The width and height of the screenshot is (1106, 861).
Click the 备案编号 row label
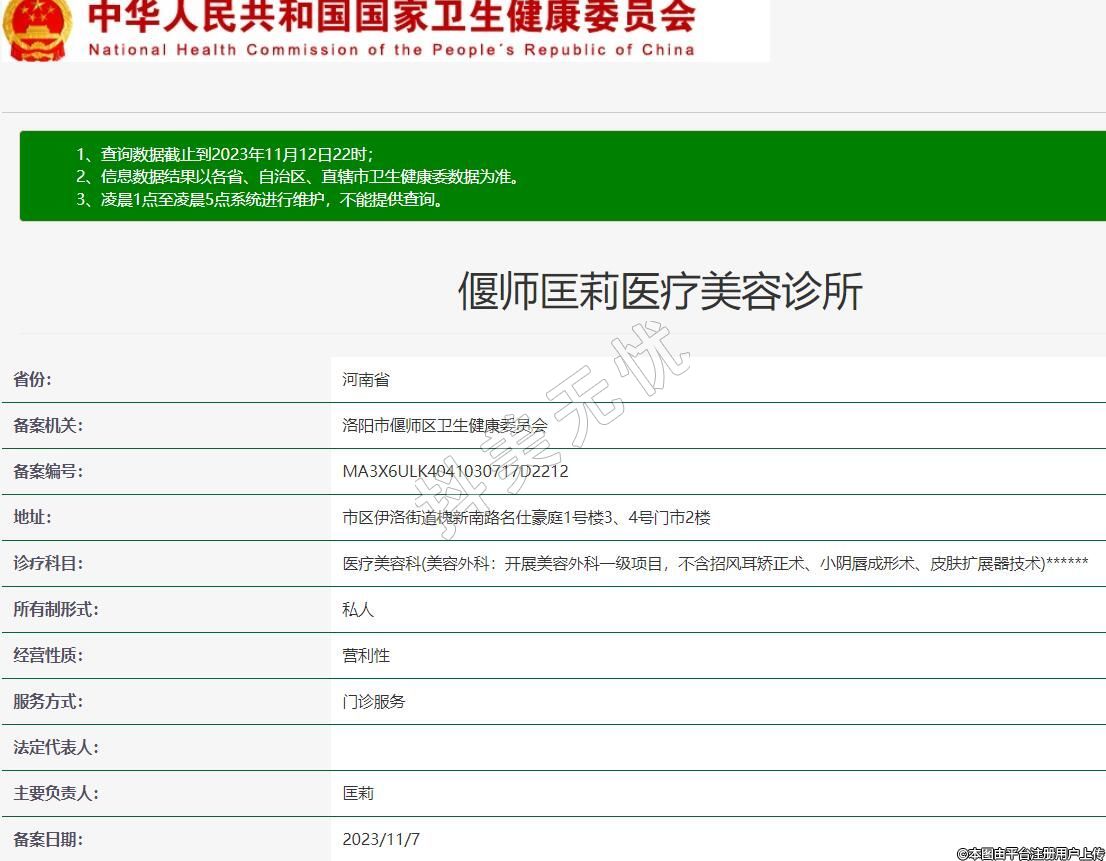click(48, 472)
